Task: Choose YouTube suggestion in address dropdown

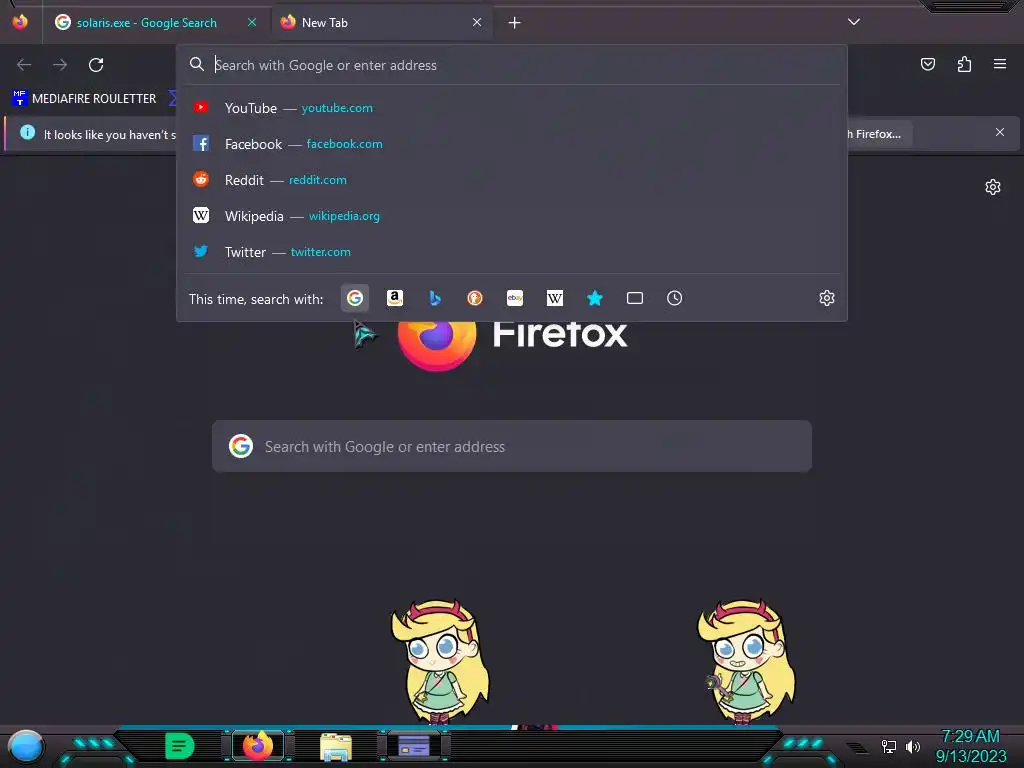Action: [x=512, y=108]
